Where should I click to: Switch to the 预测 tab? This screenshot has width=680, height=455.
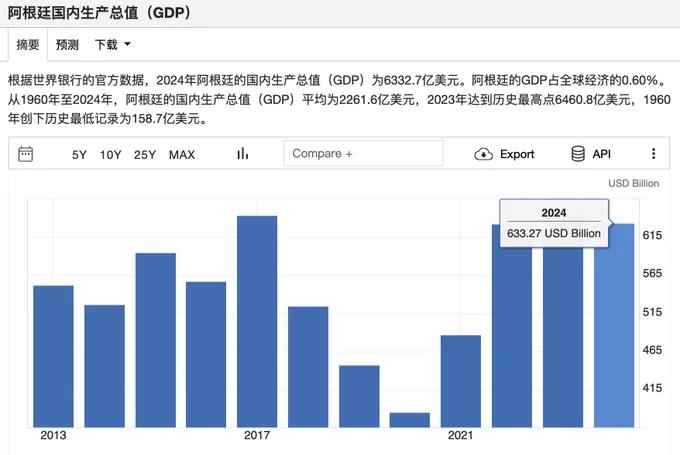(x=67, y=44)
